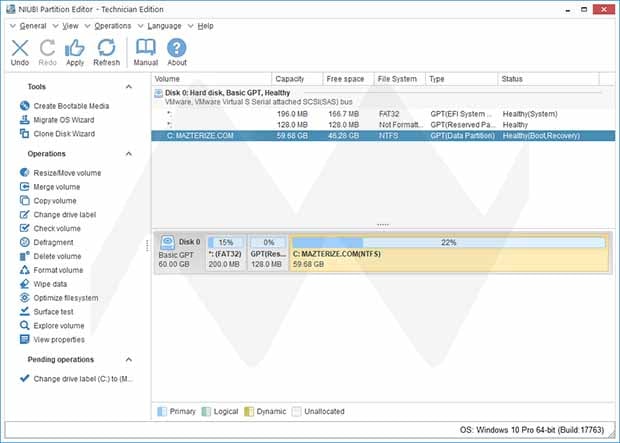Viewport: 620px width, 443px height.
Task: Click pending Change drive label (C:) entry
Action: click(83, 379)
